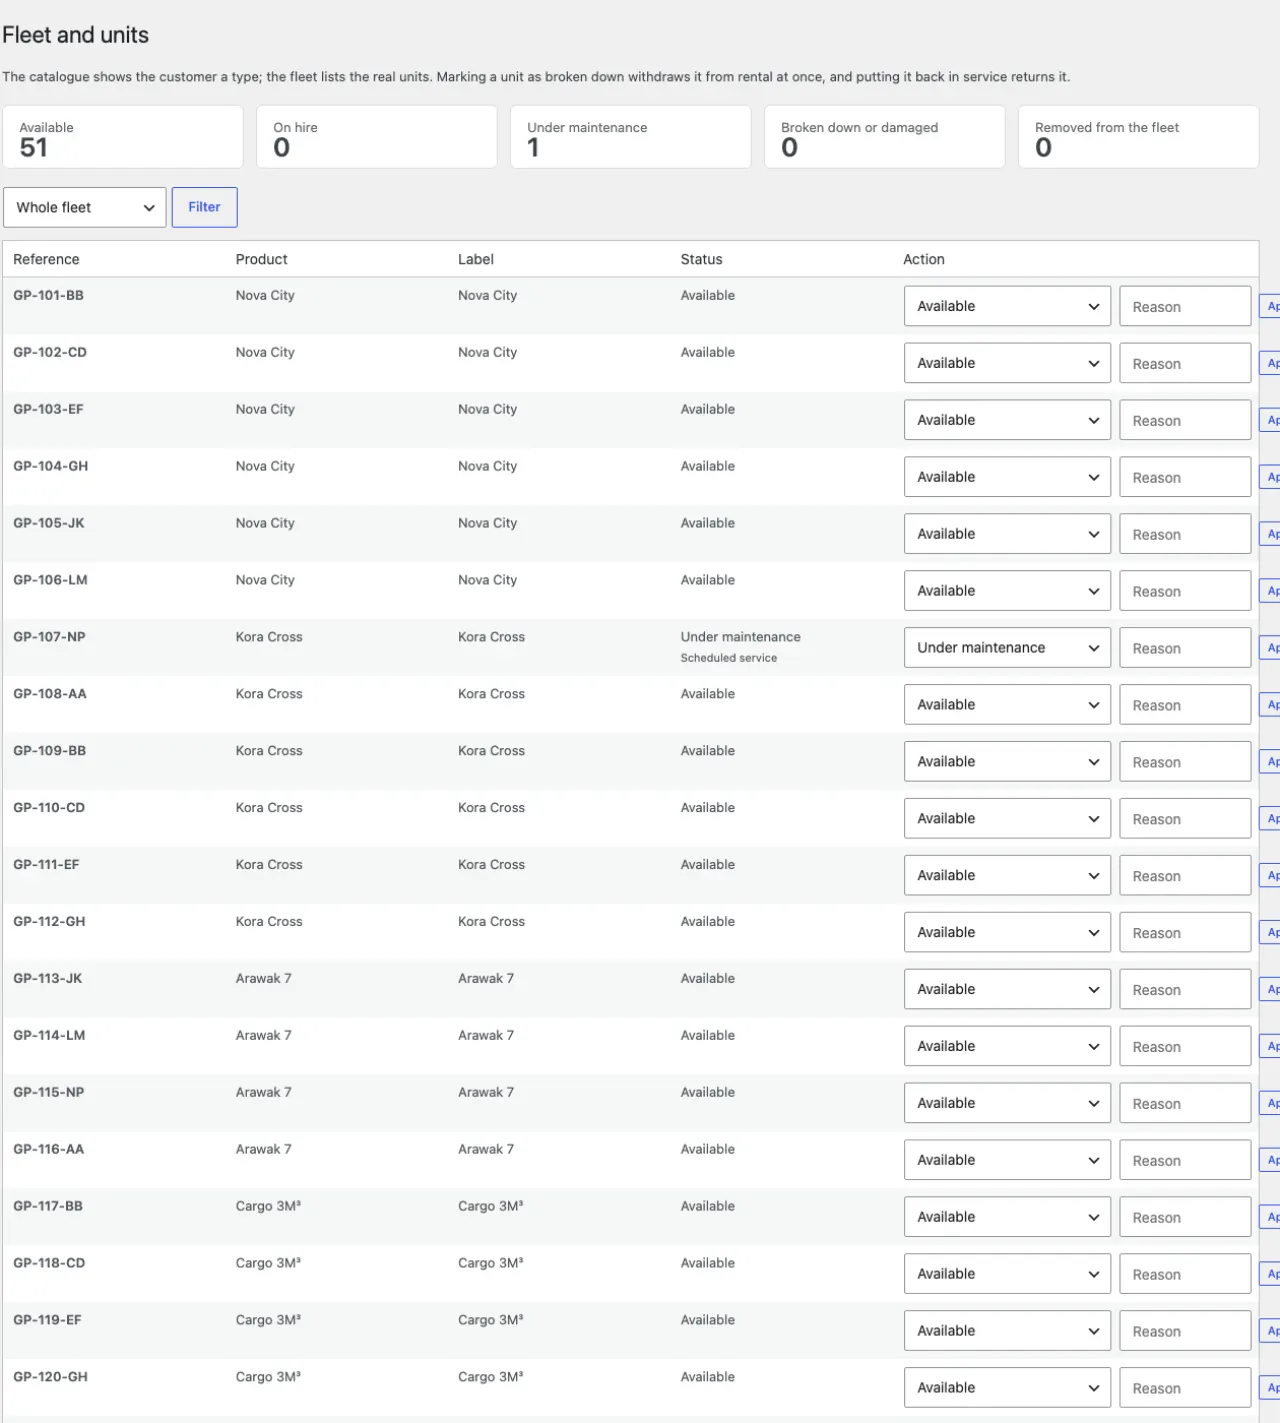The width and height of the screenshot is (1280, 1423).
Task: Click the Label column header
Action: click(476, 259)
